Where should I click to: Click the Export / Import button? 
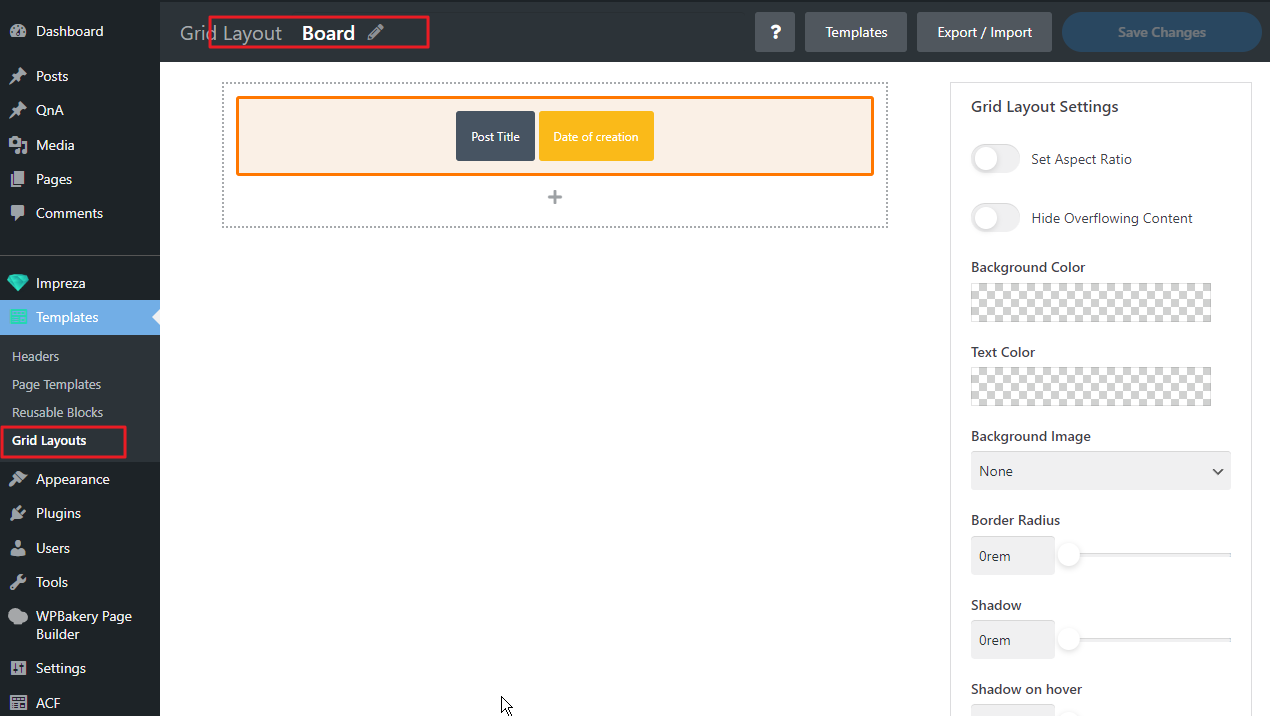click(984, 32)
